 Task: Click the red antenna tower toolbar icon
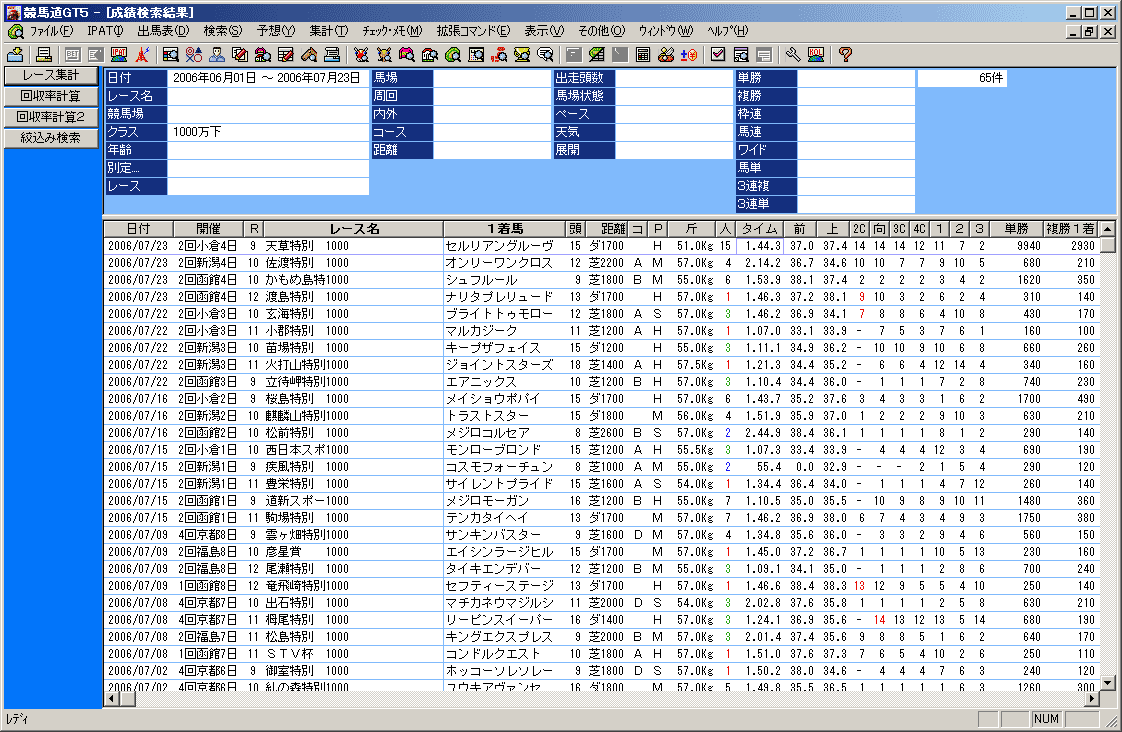coord(142,54)
